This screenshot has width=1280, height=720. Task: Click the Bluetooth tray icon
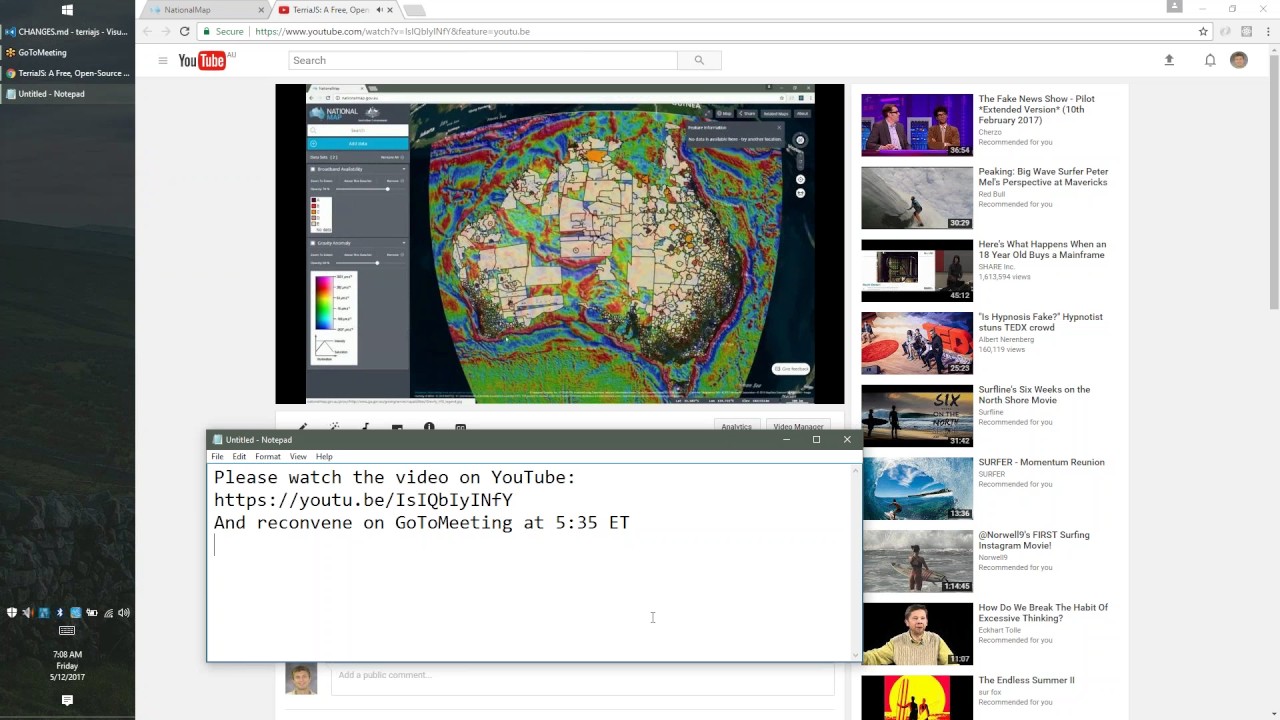pyautogui.click(x=60, y=613)
